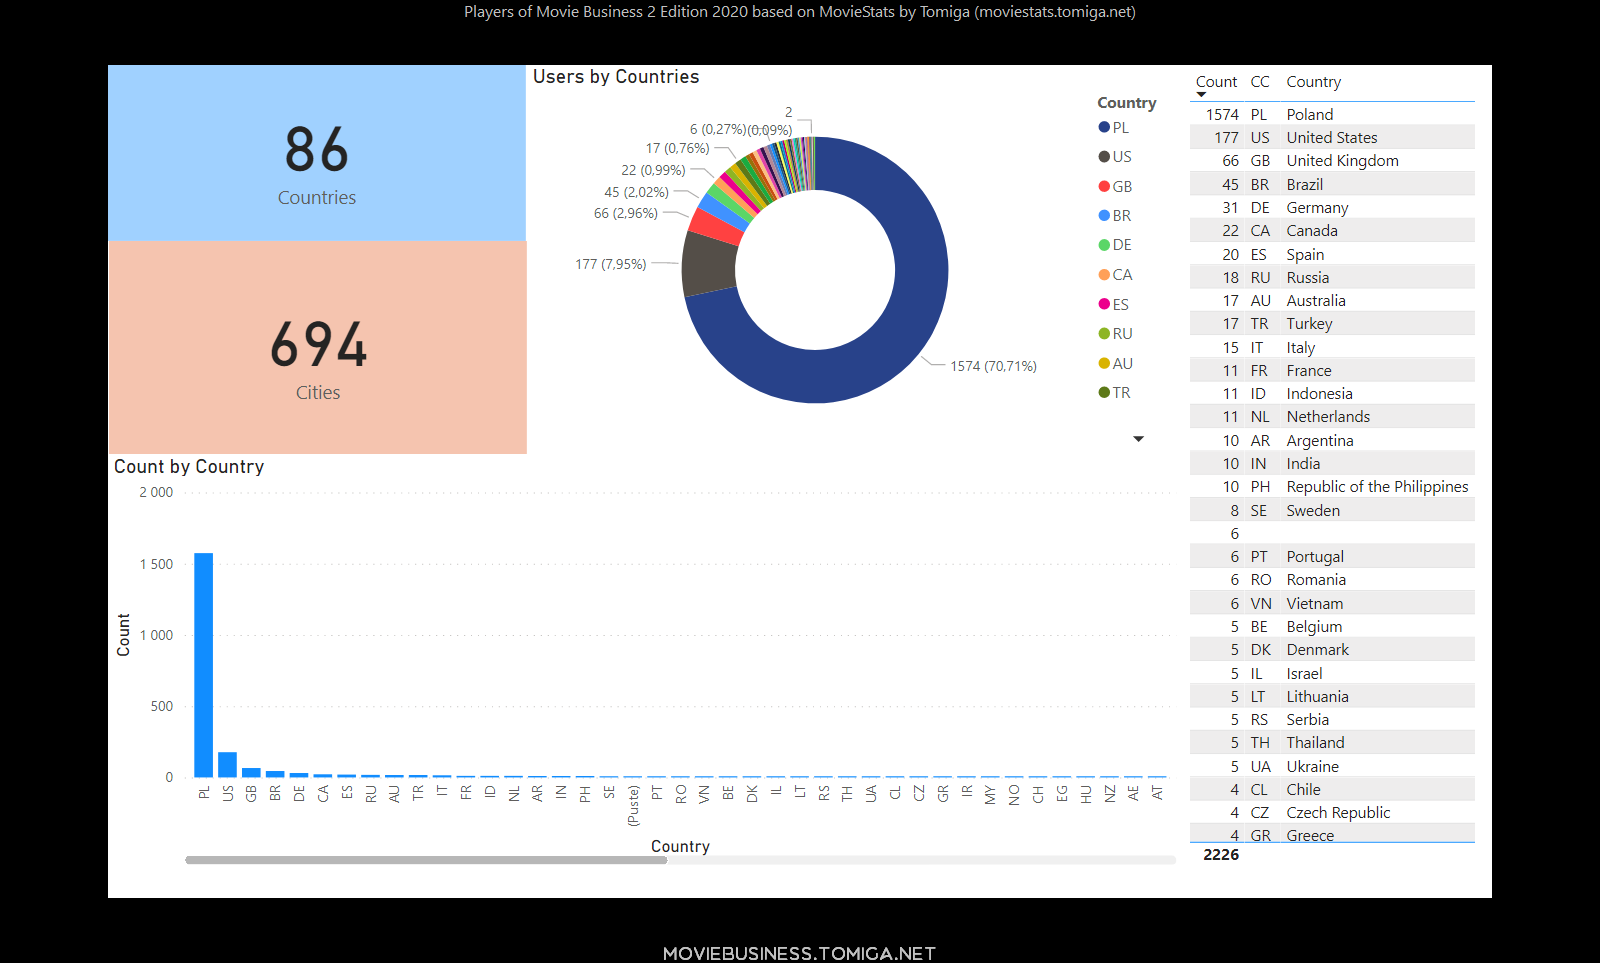Click the US bar in Count by Country
Viewport: 1600px width, 963px height.
[228, 765]
